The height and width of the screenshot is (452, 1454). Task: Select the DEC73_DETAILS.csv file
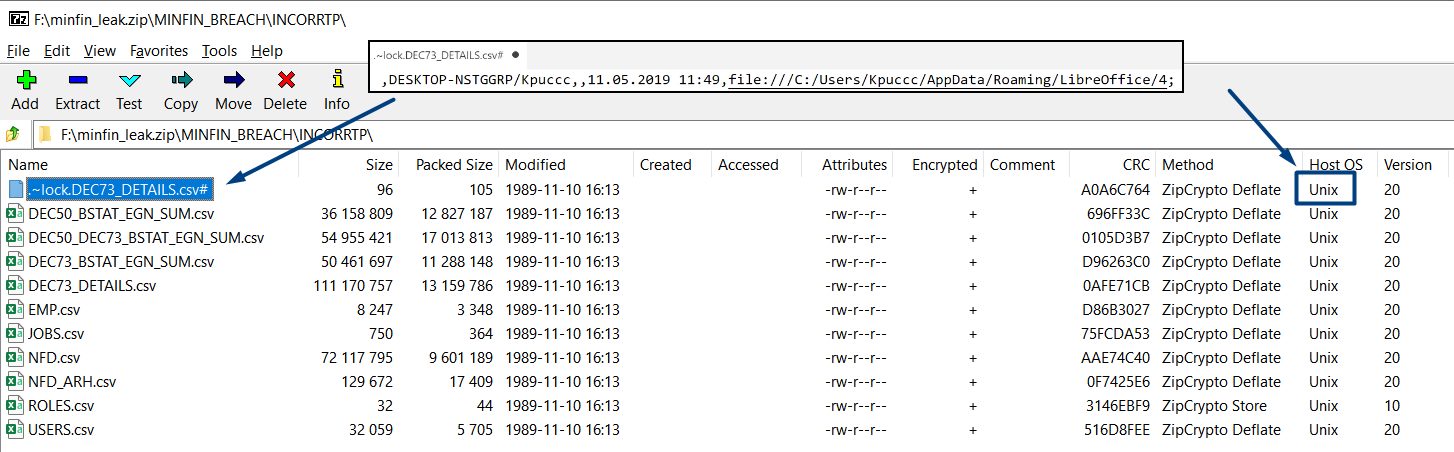[x=92, y=286]
